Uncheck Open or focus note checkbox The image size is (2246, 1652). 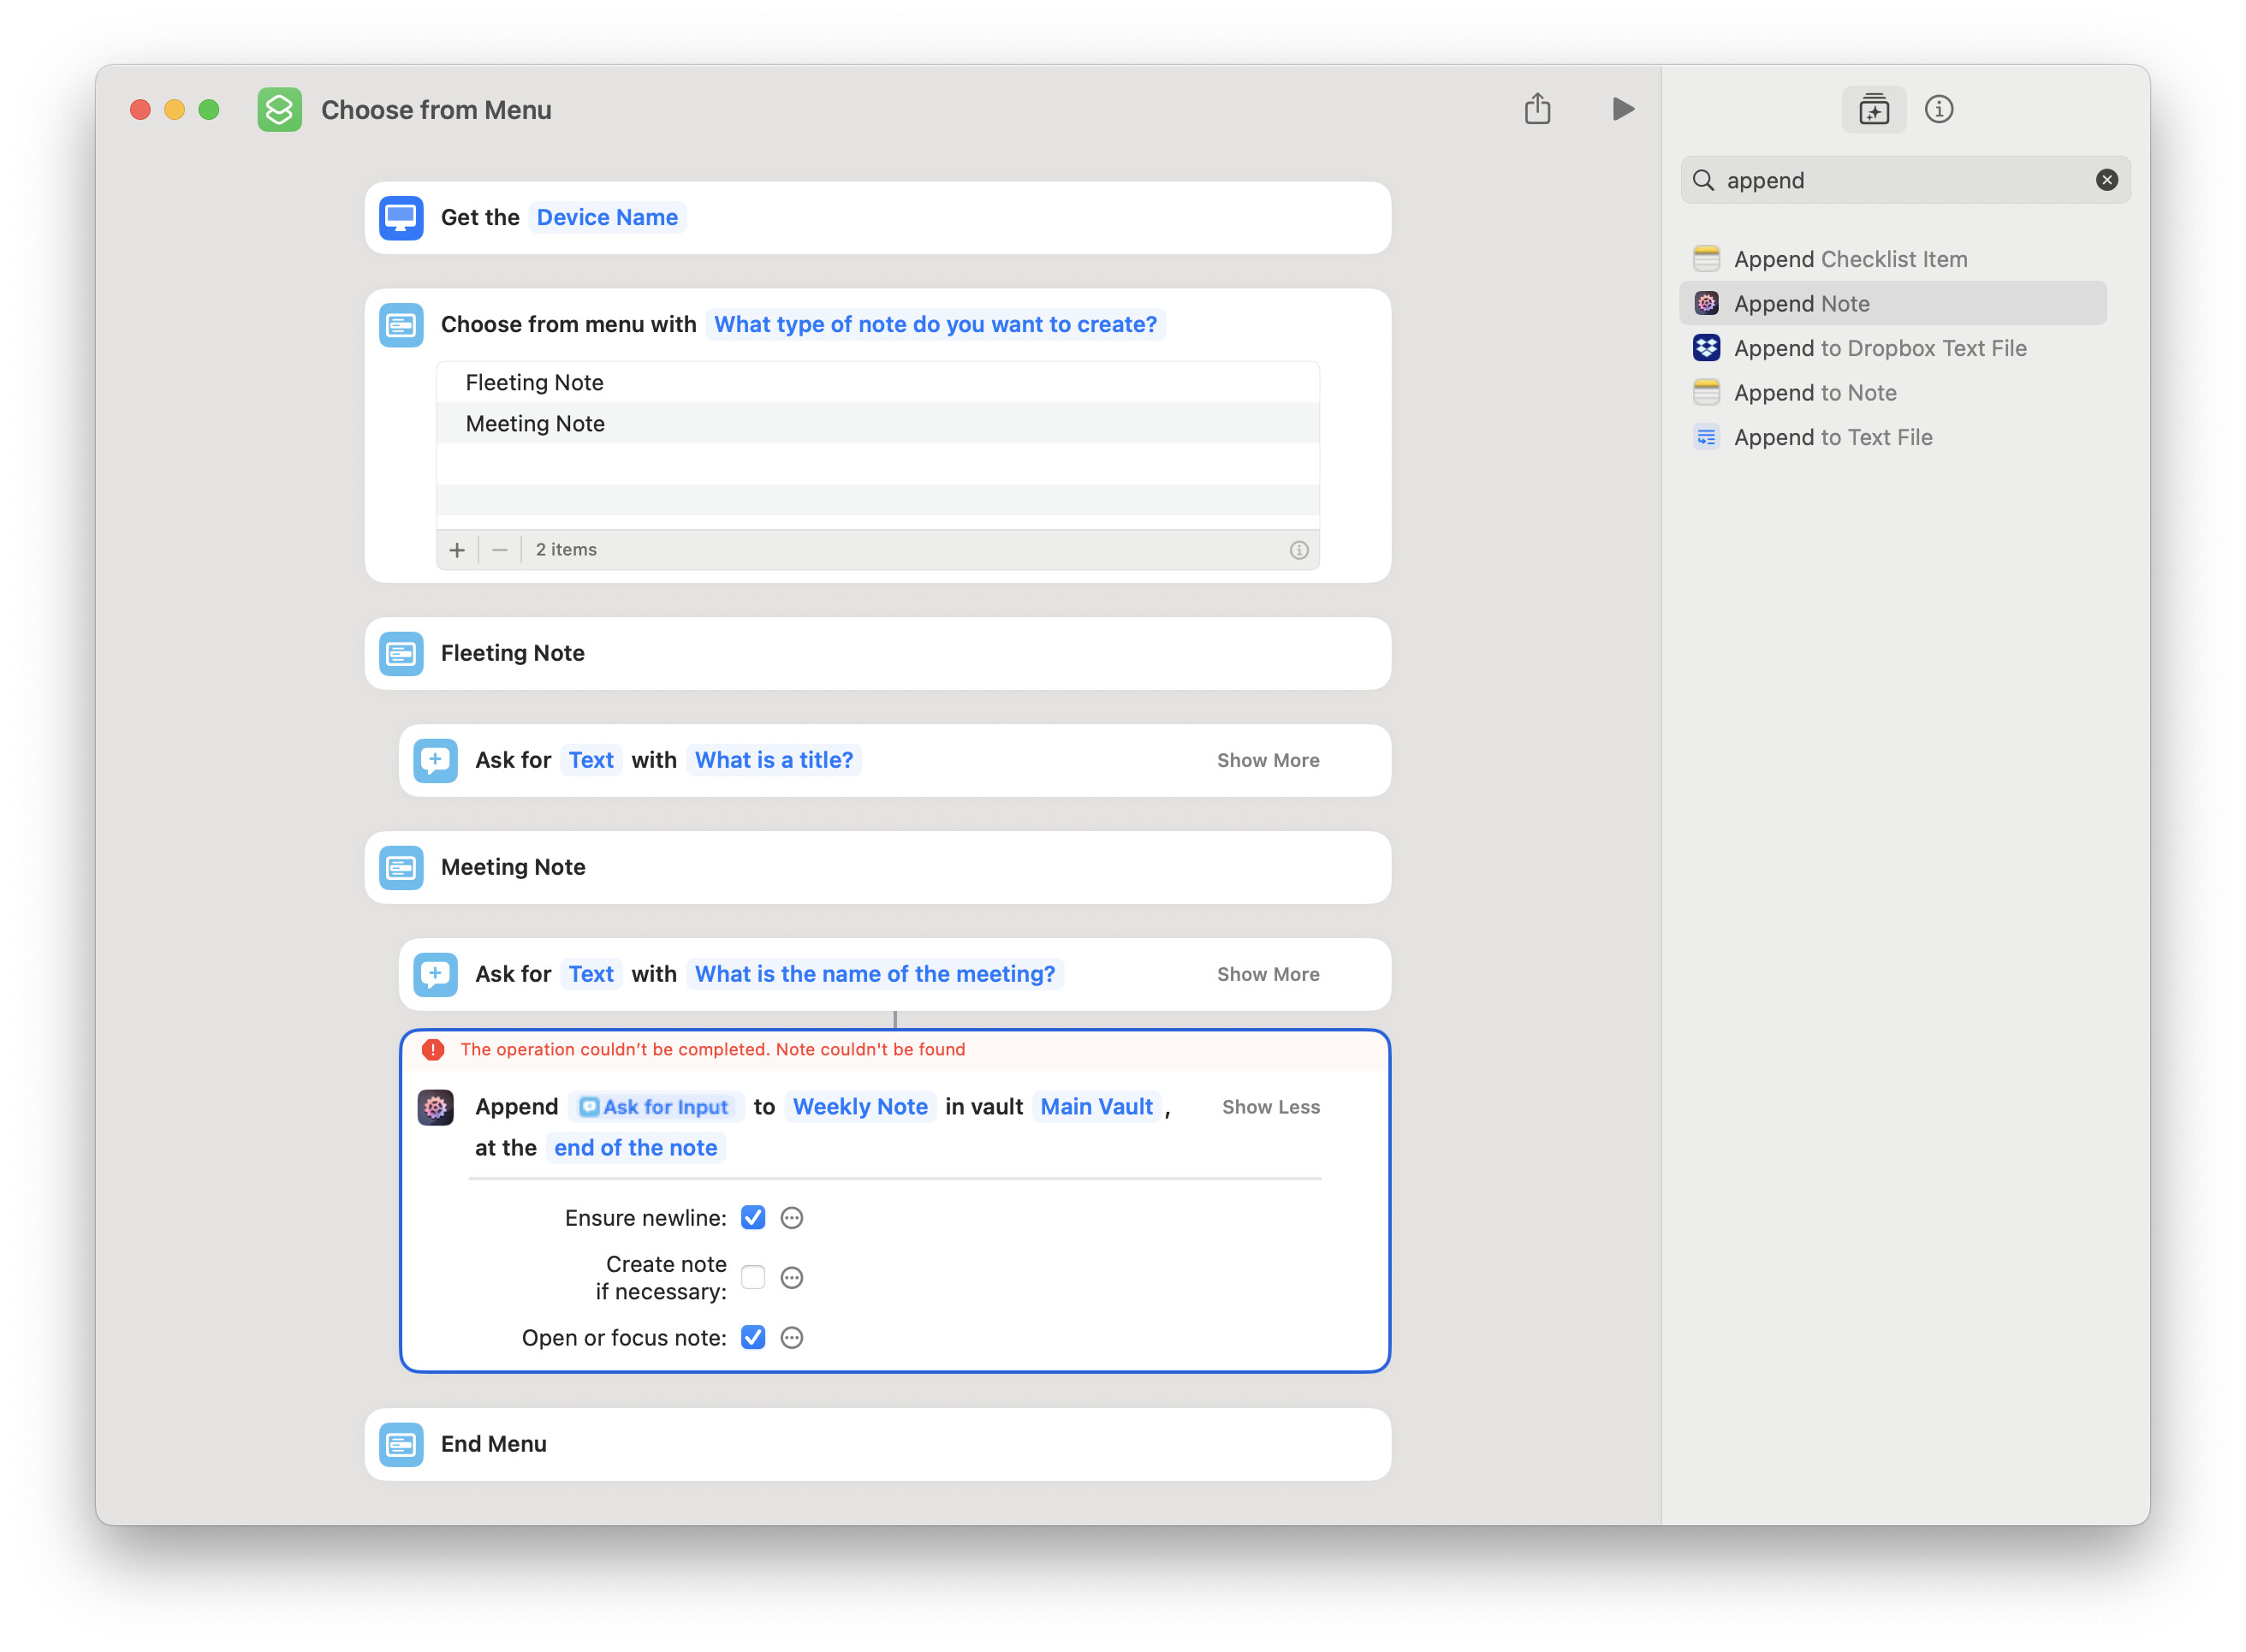tap(753, 1338)
